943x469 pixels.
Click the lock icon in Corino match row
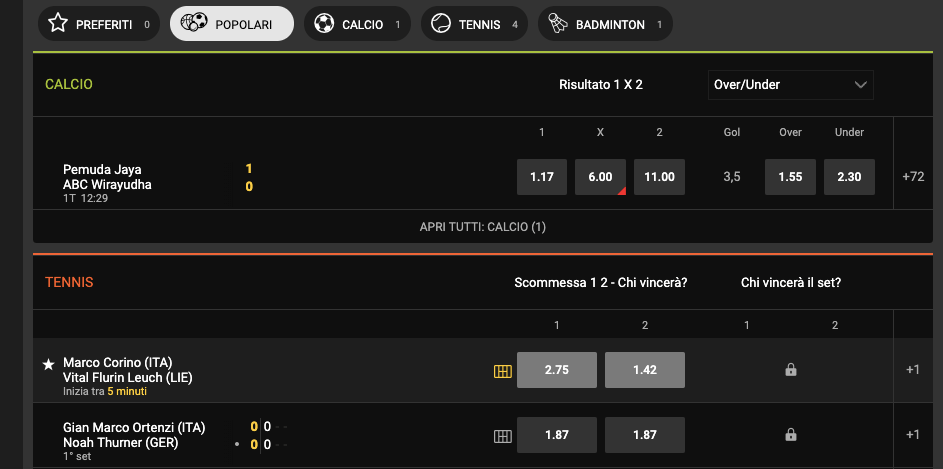pos(791,370)
